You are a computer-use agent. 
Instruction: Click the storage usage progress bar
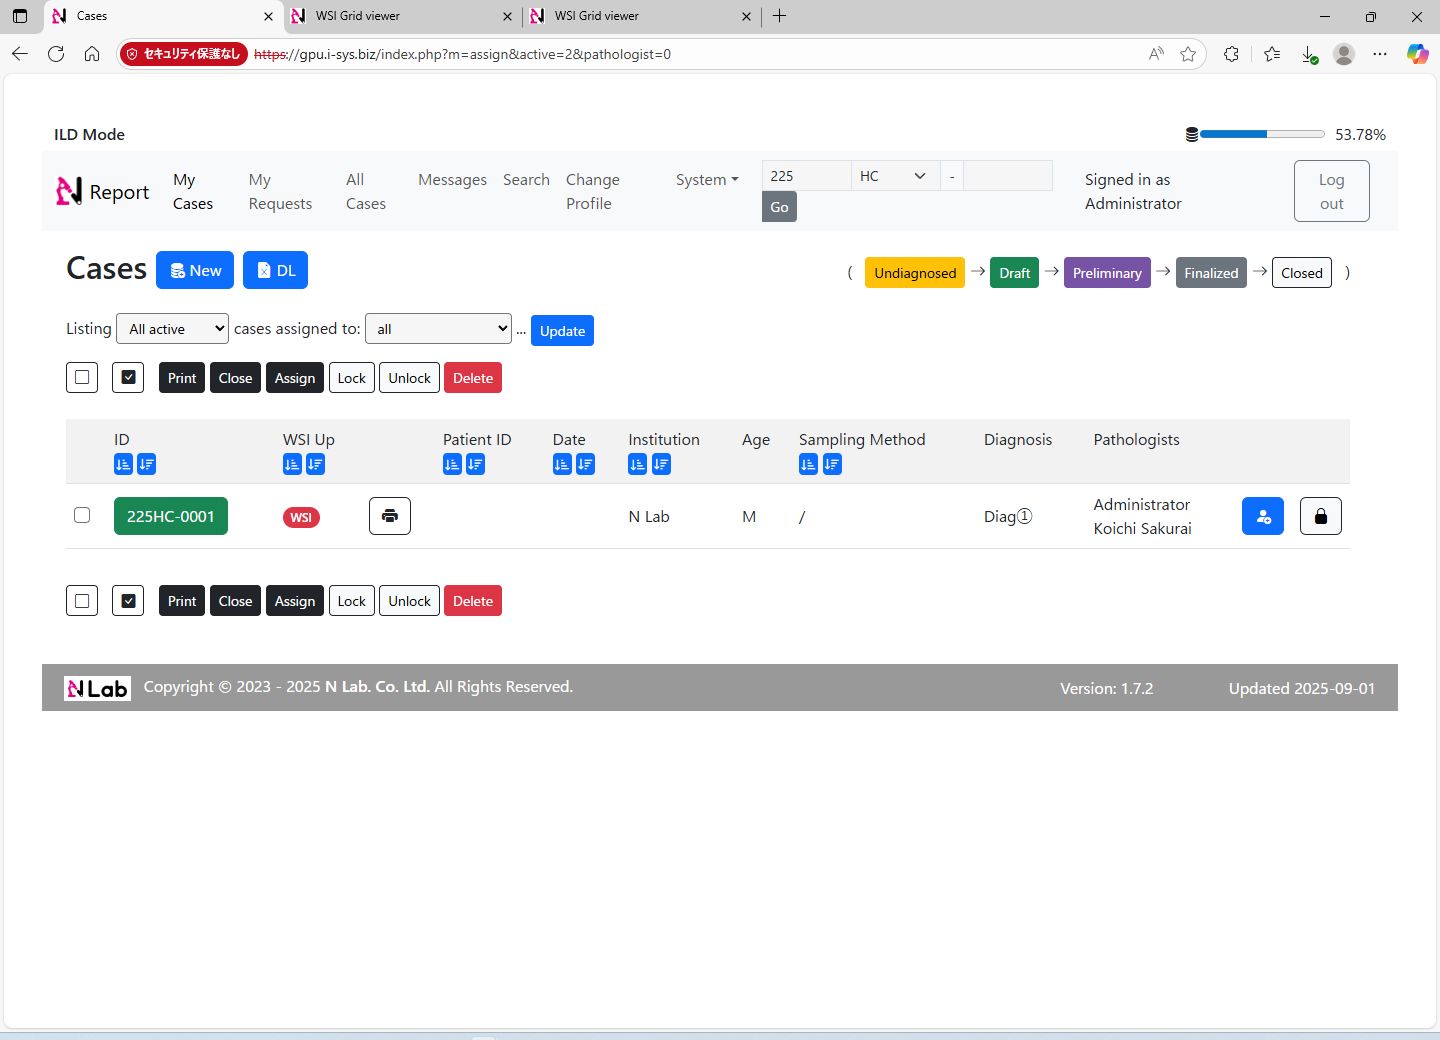(x=1262, y=134)
